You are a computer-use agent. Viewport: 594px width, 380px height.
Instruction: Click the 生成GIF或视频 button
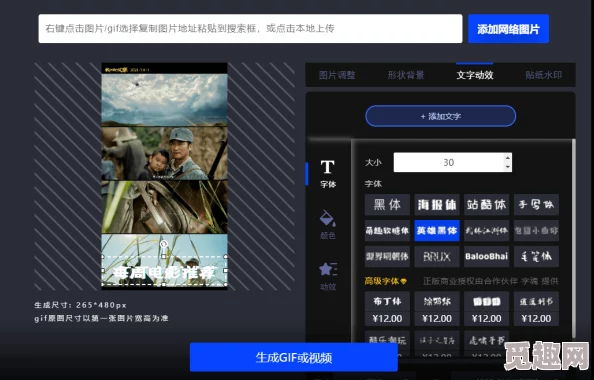click(294, 357)
